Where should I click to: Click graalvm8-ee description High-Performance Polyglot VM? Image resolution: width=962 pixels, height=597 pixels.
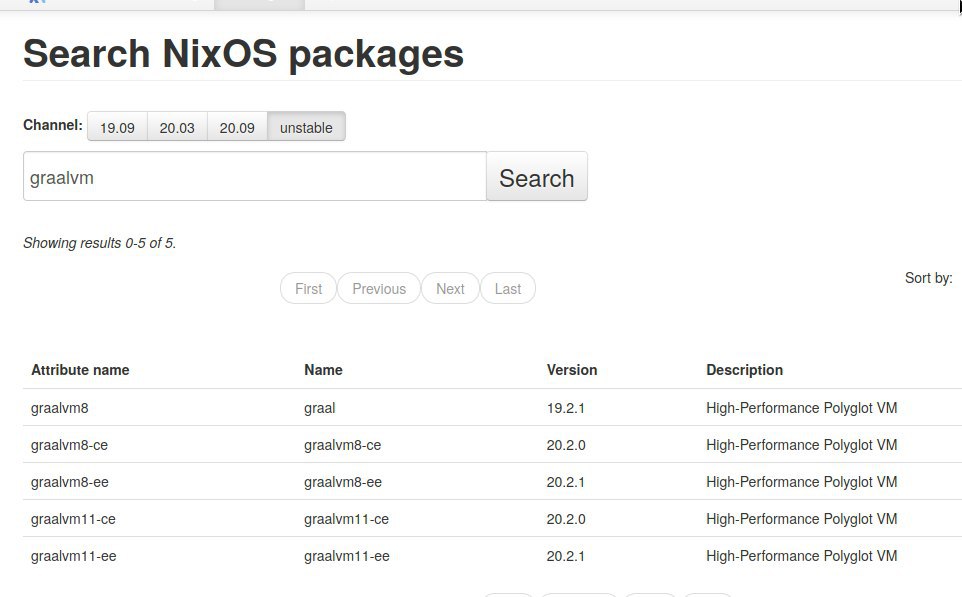[x=801, y=482]
